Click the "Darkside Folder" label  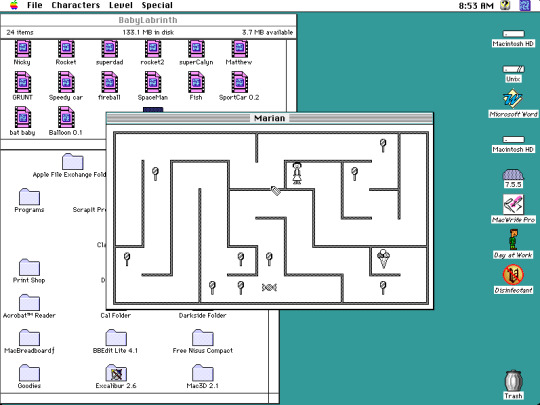click(x=202, y=315)
